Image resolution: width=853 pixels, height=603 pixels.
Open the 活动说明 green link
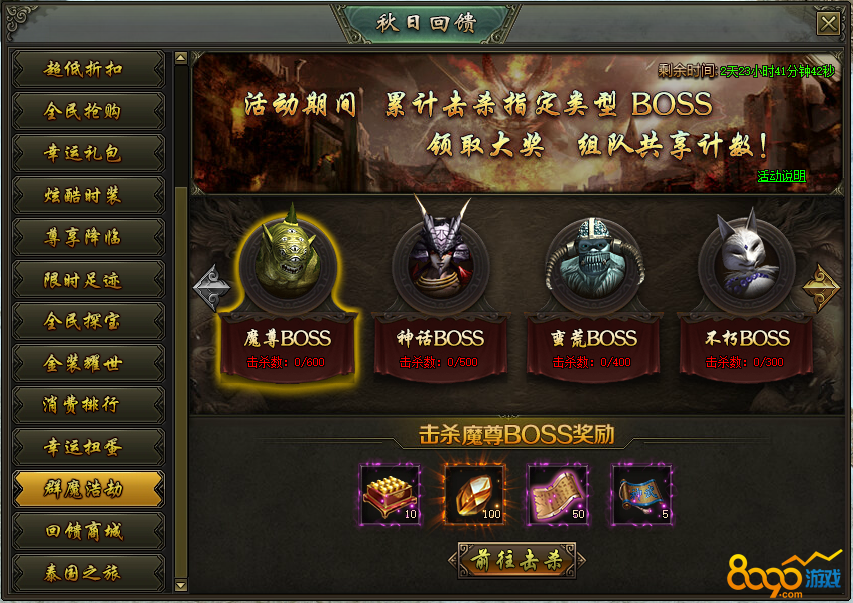click(781, 176)
